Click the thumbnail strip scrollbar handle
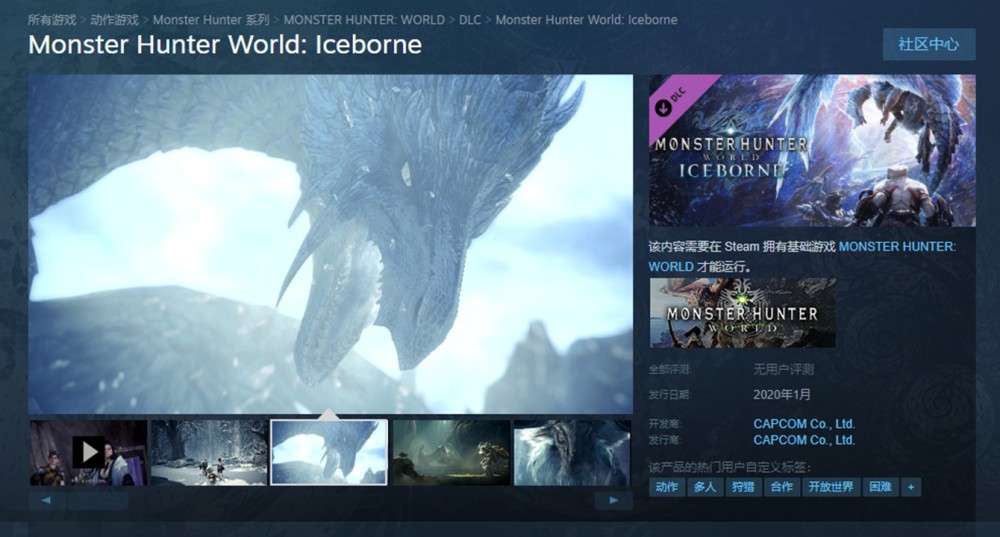Image resolution: width=1000 pixels, height=537 pixels. tap(97, 501)
